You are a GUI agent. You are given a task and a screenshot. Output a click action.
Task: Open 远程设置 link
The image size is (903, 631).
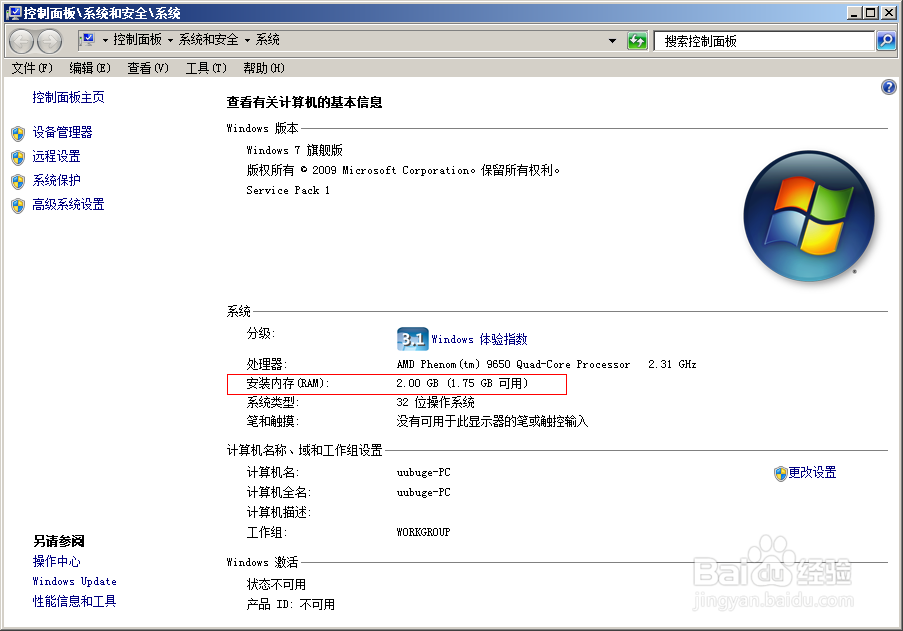point(56,157)
